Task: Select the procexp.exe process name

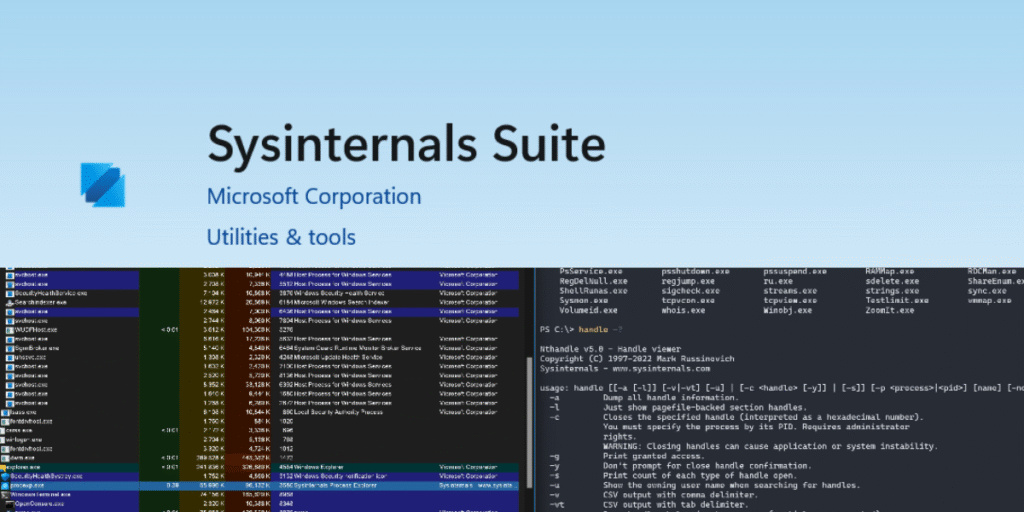Action: pos(27,486)
